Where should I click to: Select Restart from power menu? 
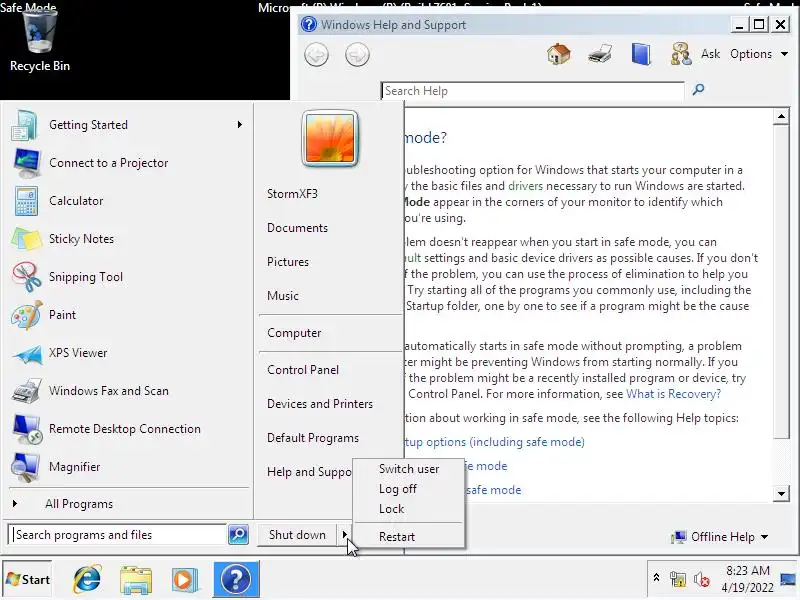(x=409, y=537)
